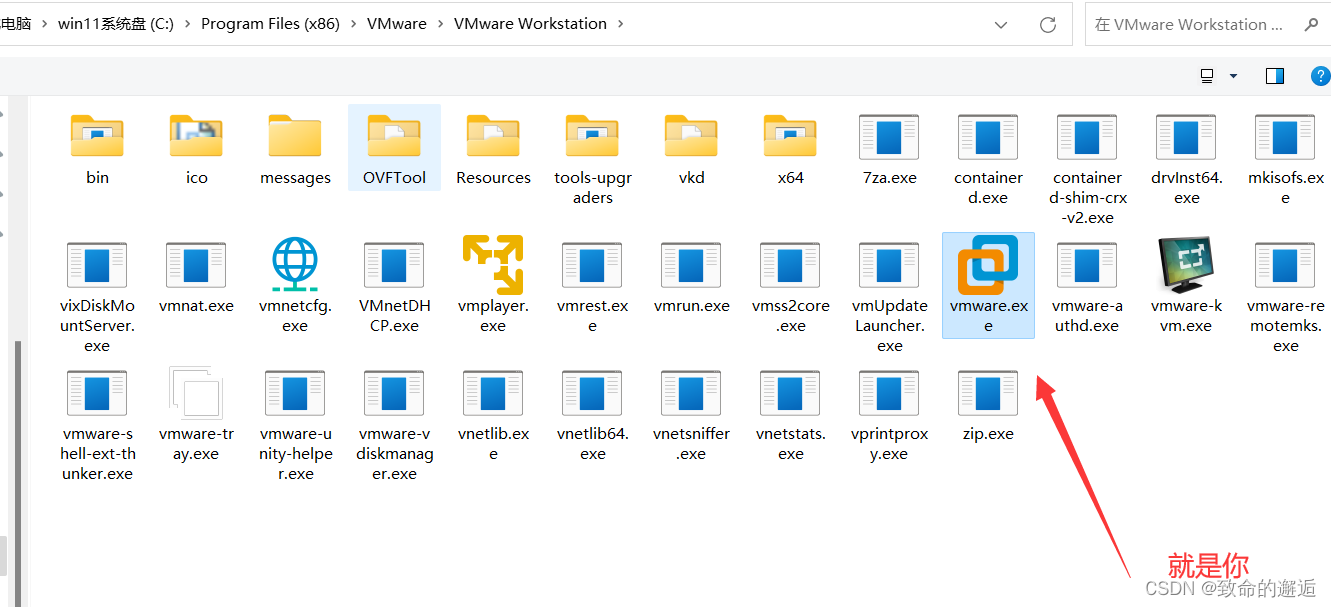
Task: Select the vnetsniffer.exe file
Action: pos(691,414)
